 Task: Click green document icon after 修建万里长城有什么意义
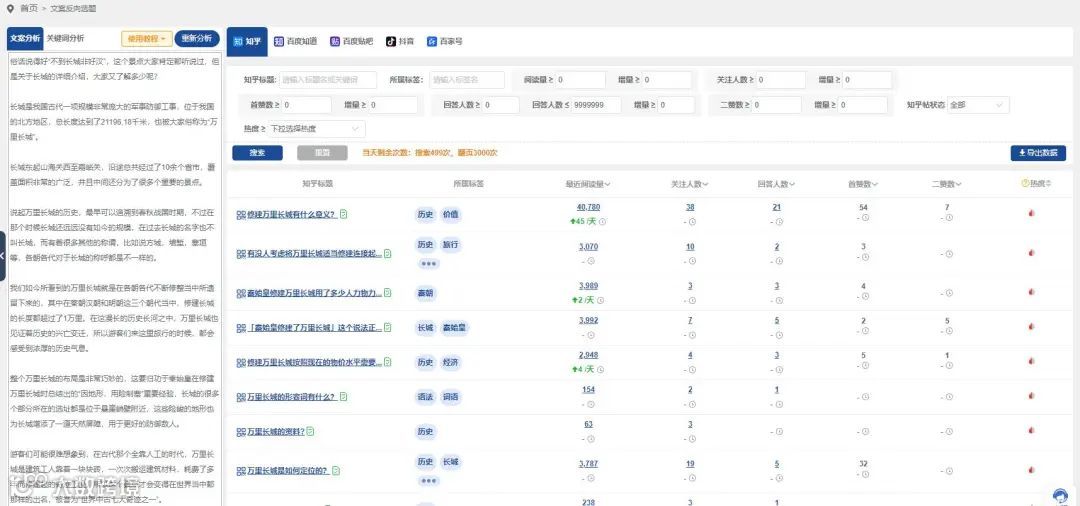[343, 214]
